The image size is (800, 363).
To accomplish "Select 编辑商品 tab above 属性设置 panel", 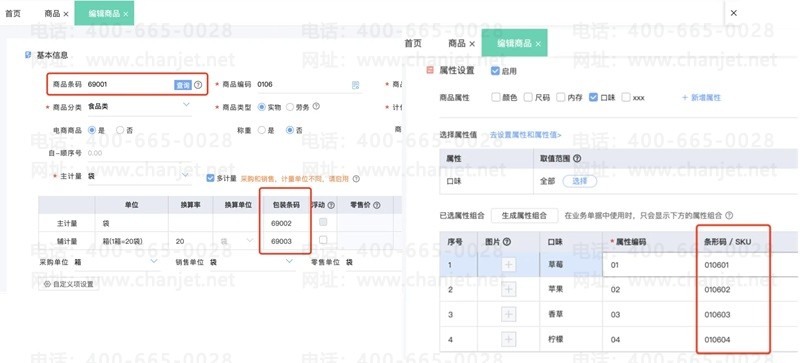I will pyautogui.click(x=514, y=43).
